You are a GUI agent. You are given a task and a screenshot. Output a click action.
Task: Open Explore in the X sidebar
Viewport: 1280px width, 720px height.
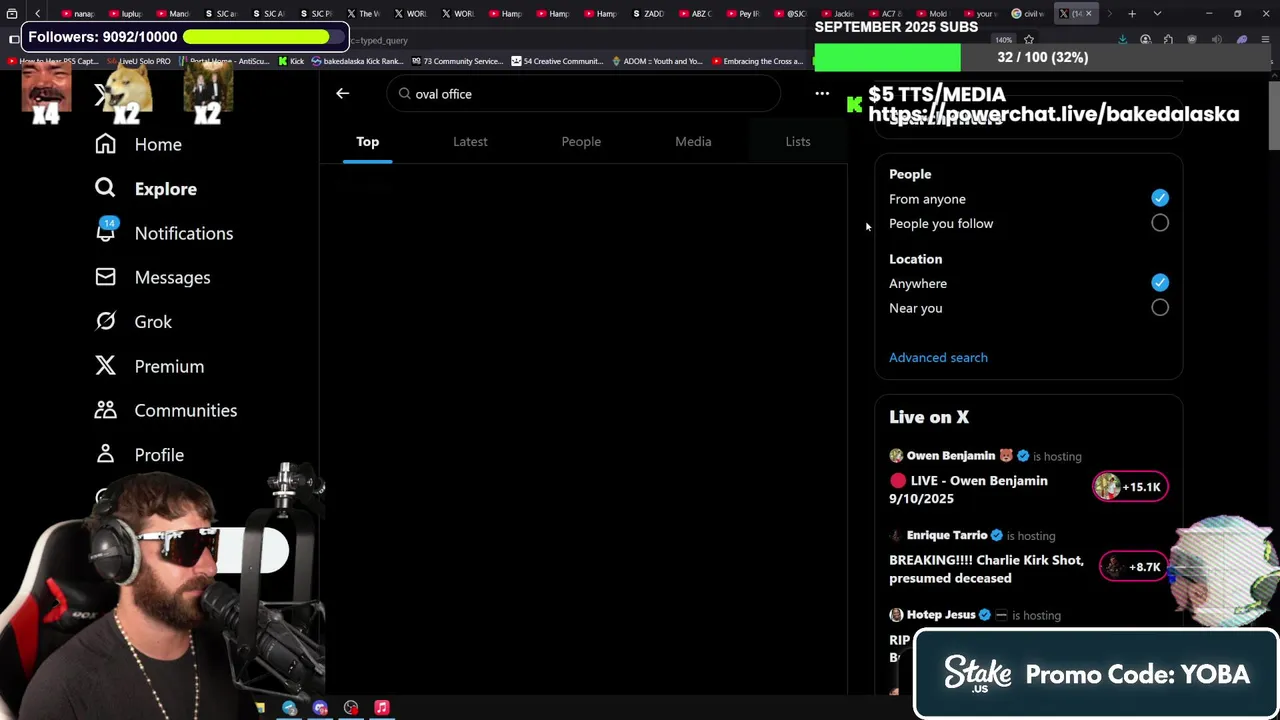click(146, 188)
